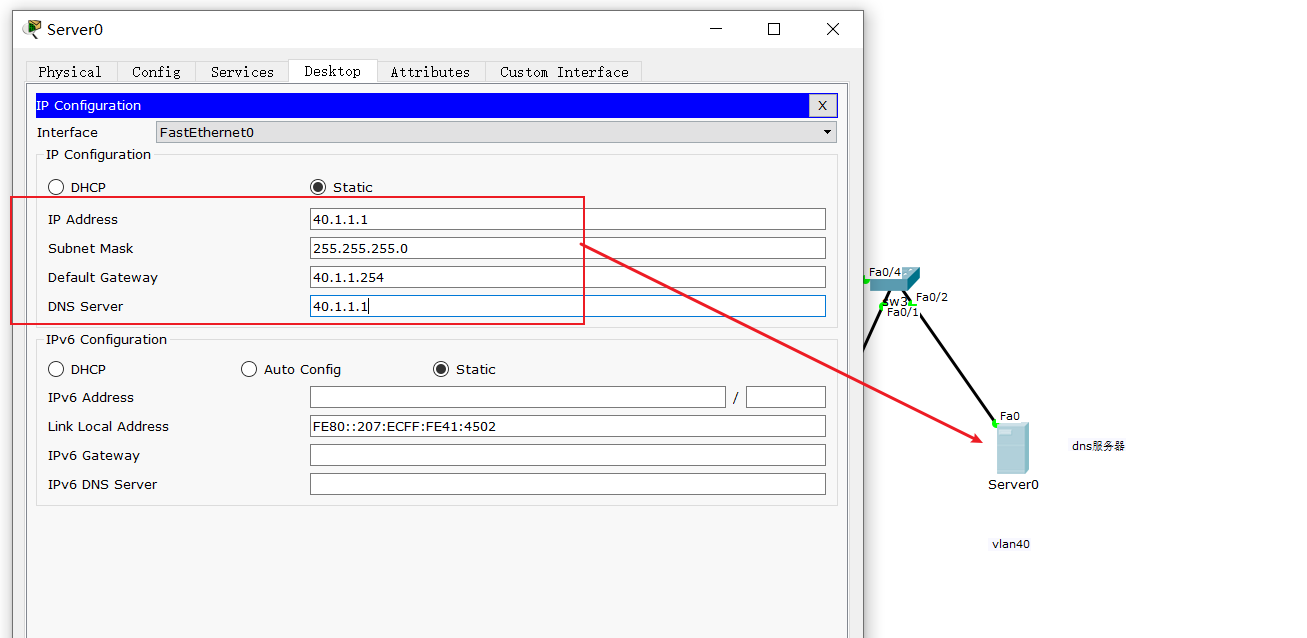Image resolution: width=1307 pixels, height=638 pixels.
Task: Click the IPv6 DNS Server field
Action: 567,484
